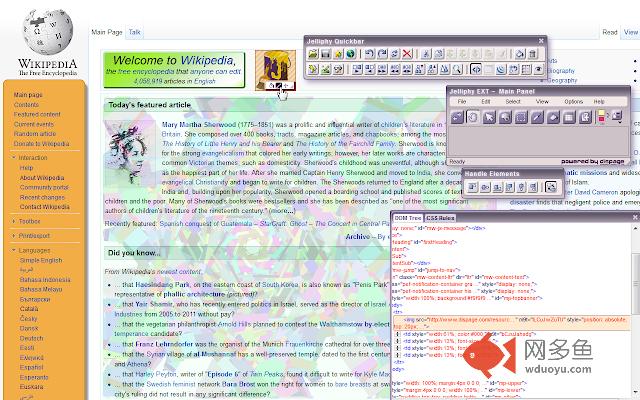Viewport: 640px width, 400px height.
Task: Switch to the DOM Tree tab
Action: click(x=407, y=218)
